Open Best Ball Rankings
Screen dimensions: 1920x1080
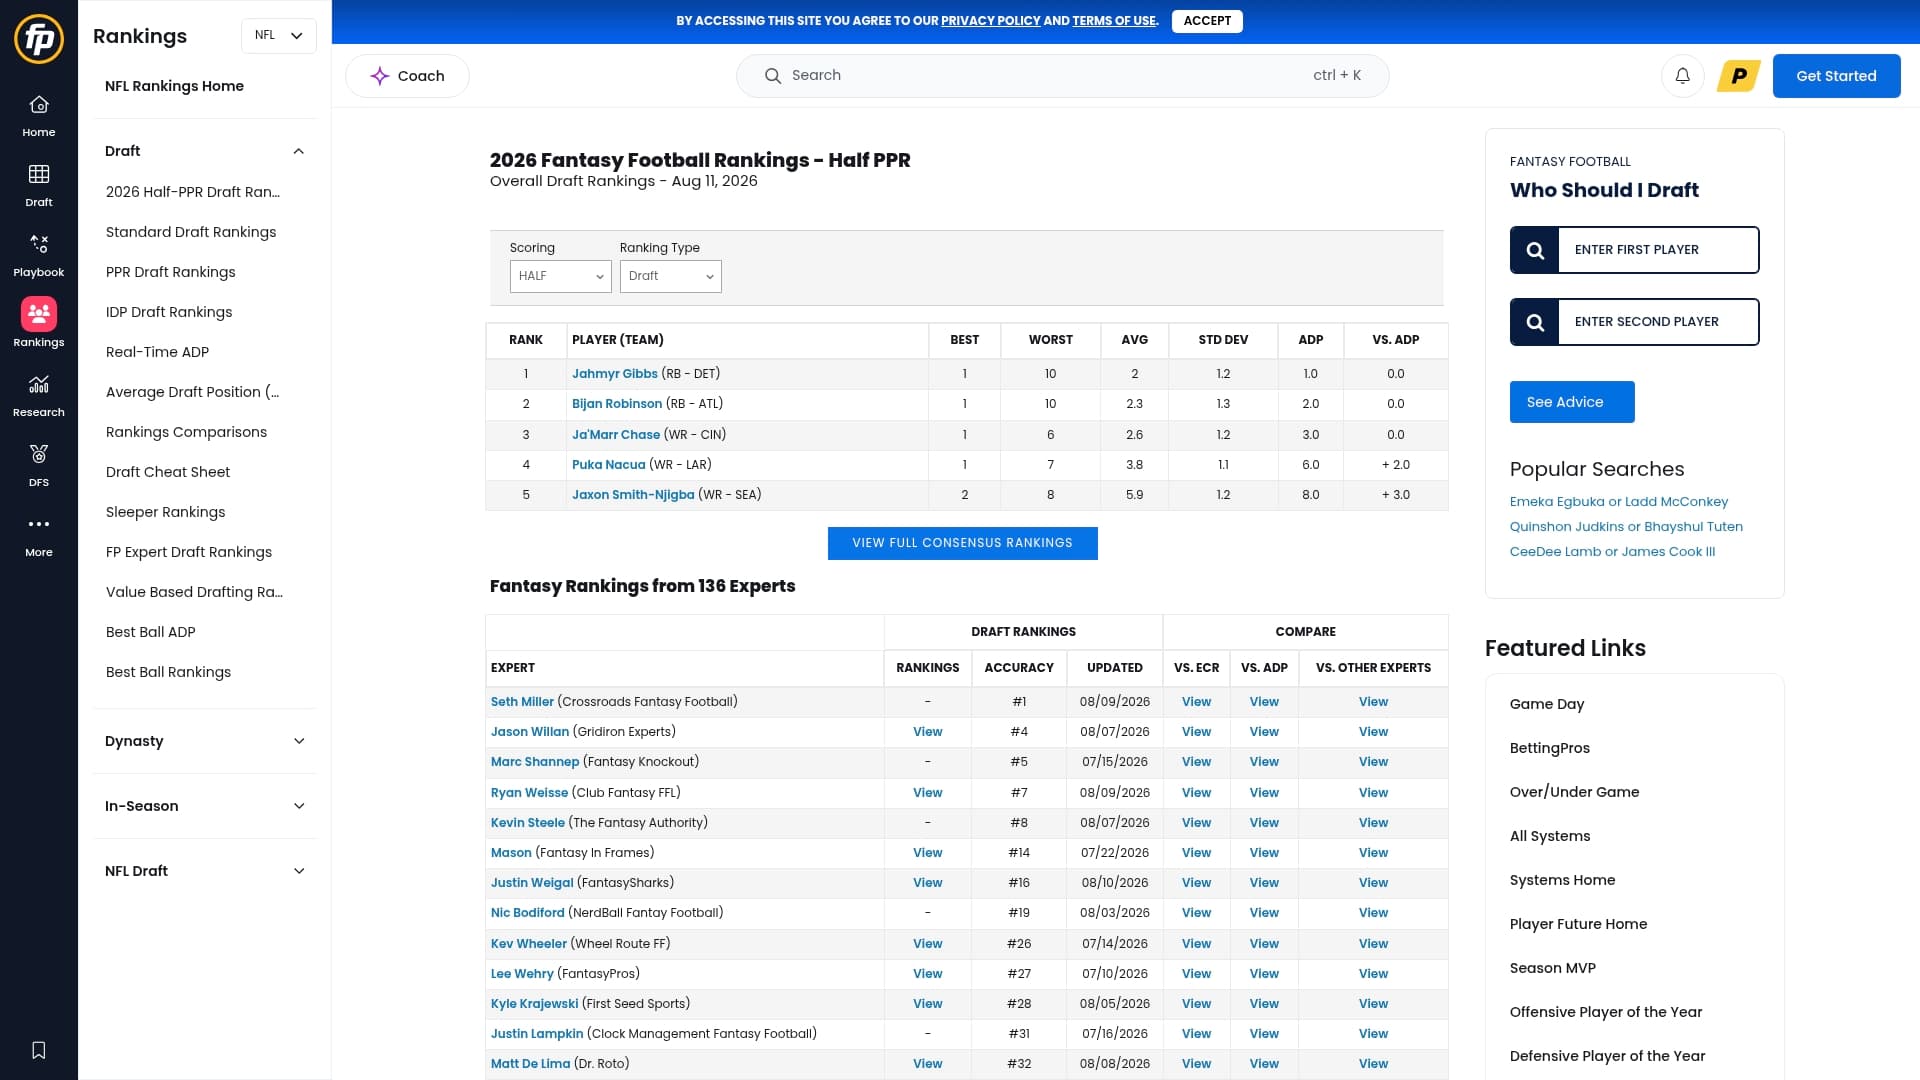pos(168,672)
